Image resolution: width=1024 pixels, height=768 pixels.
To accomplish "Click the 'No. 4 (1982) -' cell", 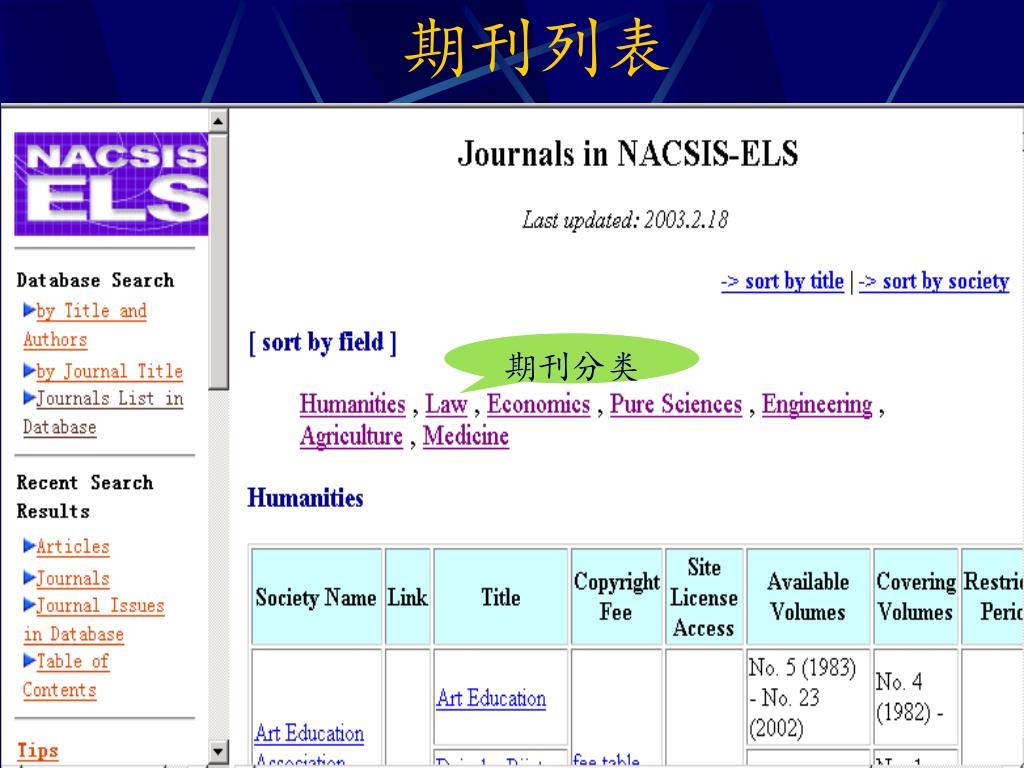I will (x=916, y=697).
